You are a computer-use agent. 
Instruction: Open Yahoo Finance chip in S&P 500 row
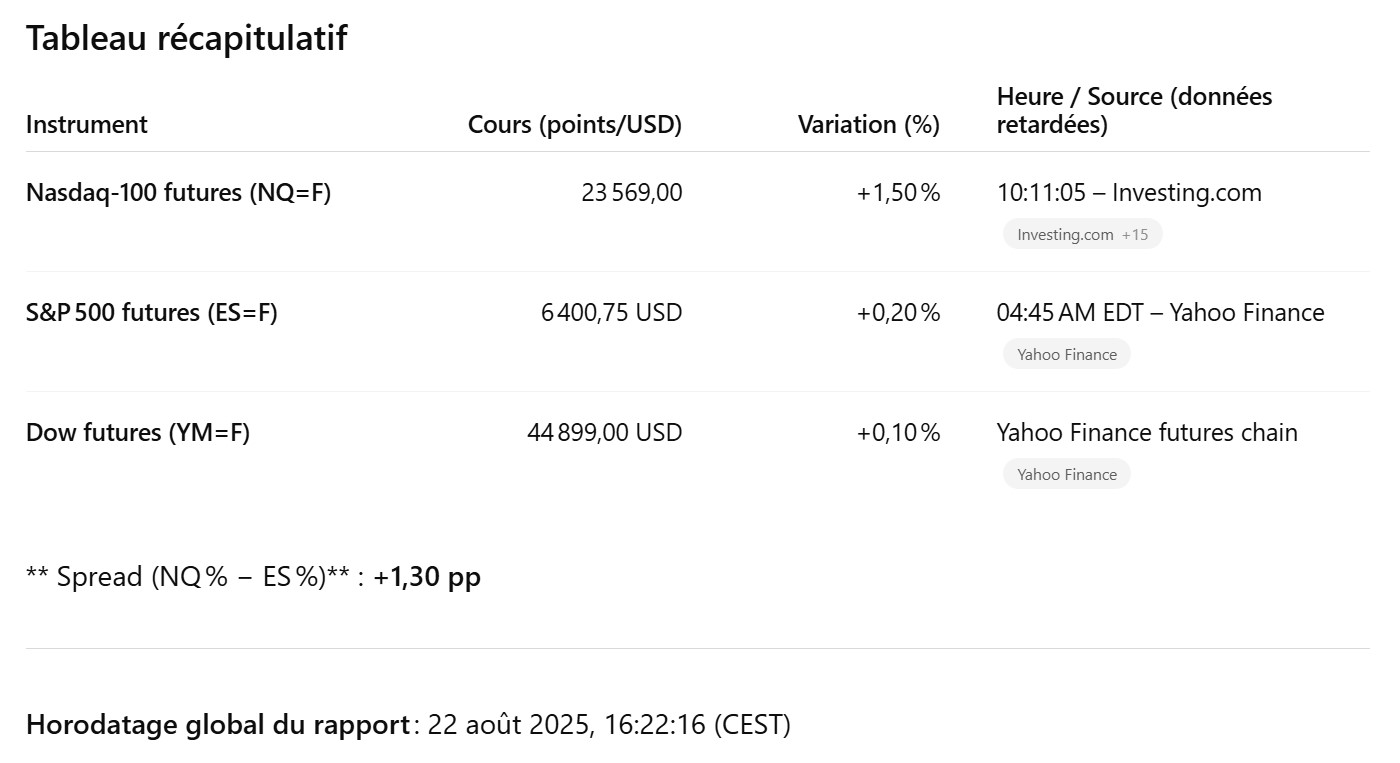pyautogui.click(x=1066, y=355)
